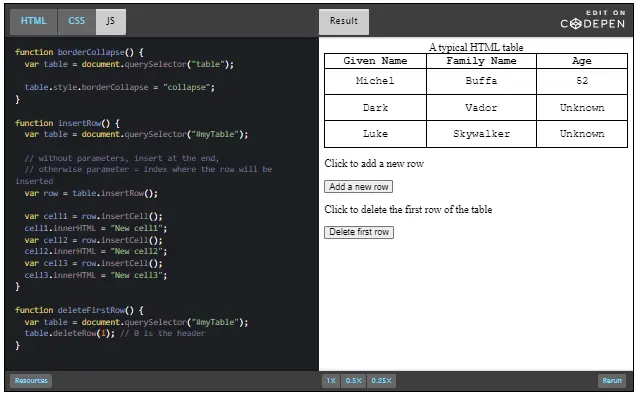Click the 'cell1.innerHTML = "New cell1"' line
The width and height of the screenshot is (636, 395).
96,228
